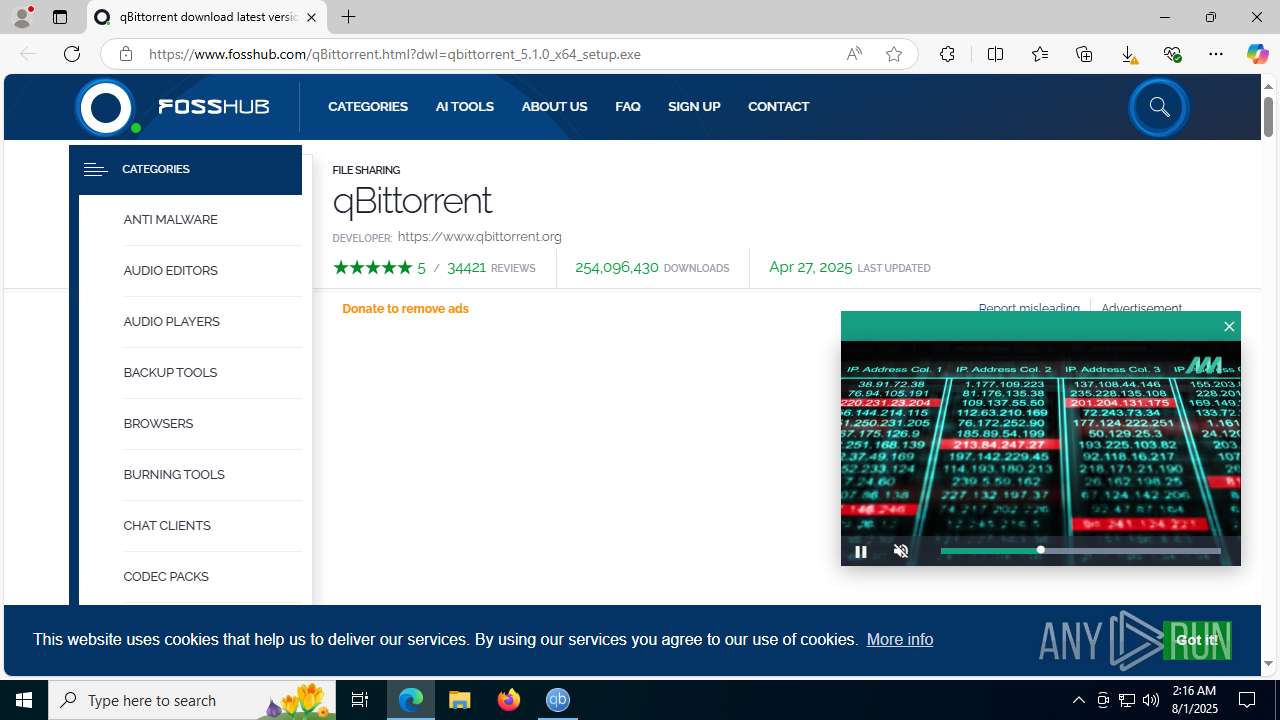Toggle Split screen icon
Viewport: 1280px width, 720px height.
pyautogui.click(x=995, y=54)
